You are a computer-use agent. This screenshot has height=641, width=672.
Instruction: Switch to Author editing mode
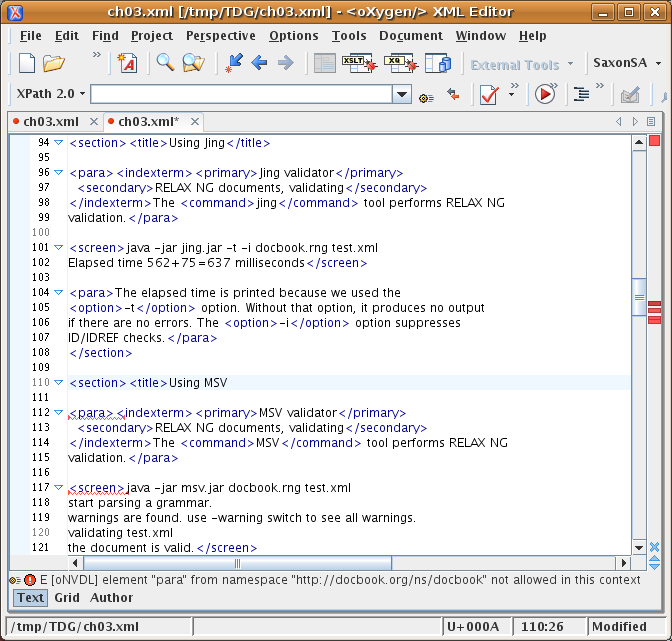[111, 598]
